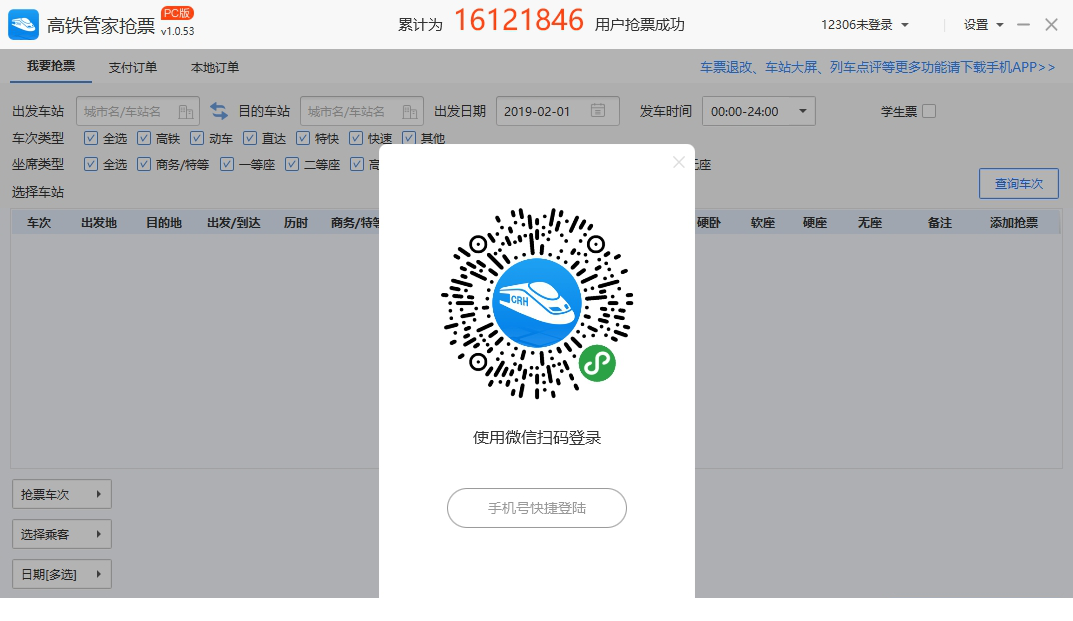Toggle the 学生票 checkbox
The height and width of the screenshot is (621, 1073).
pyautogui.click(x=929, y=111)
